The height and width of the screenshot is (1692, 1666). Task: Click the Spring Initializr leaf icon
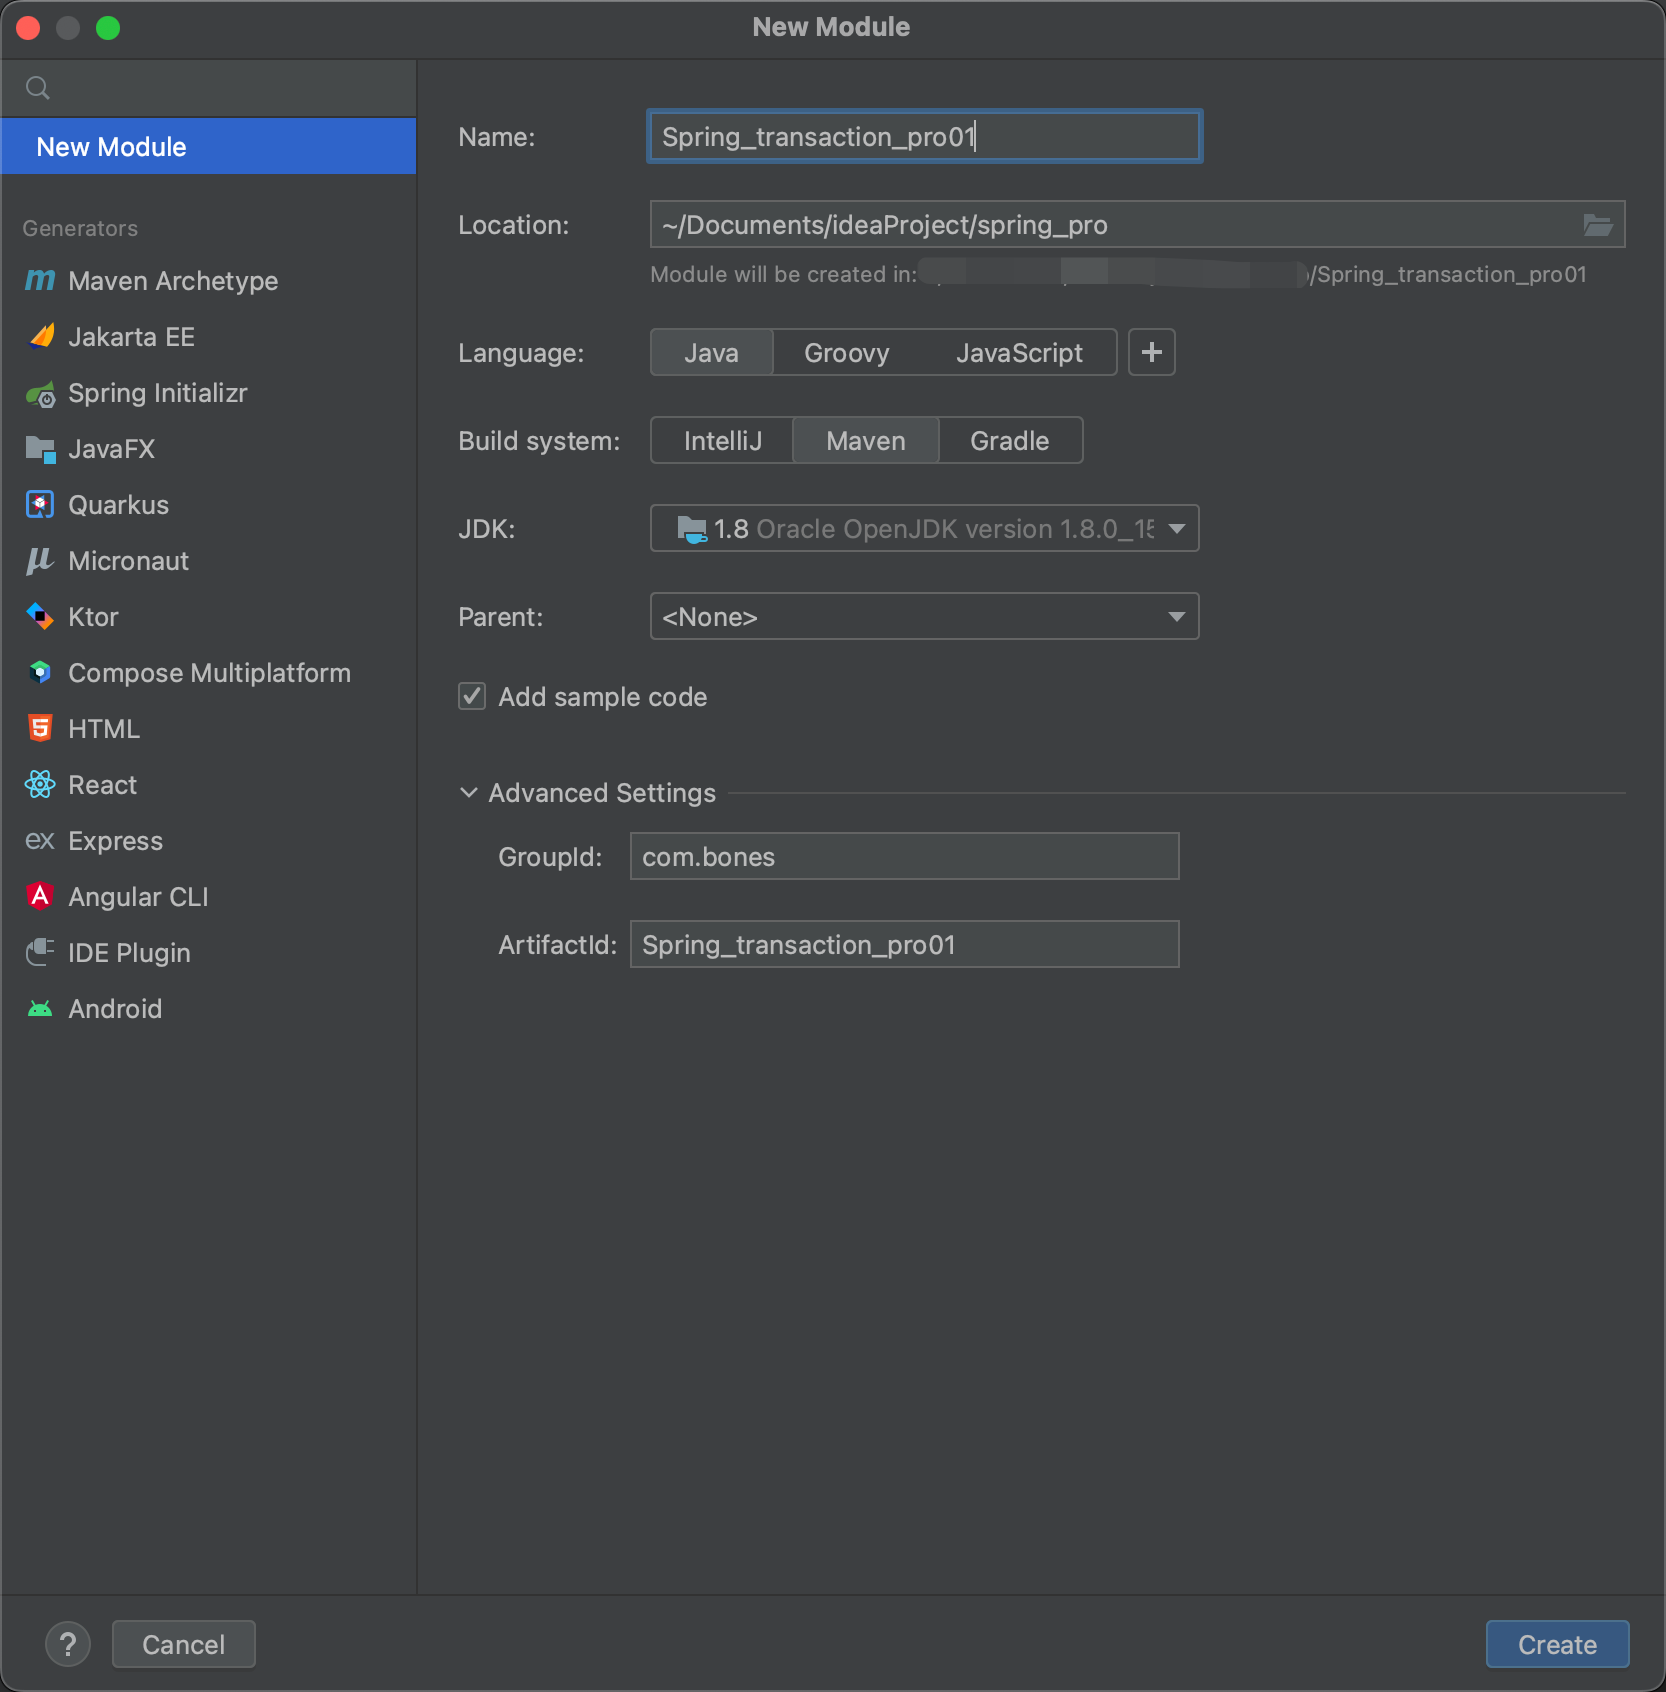click(40, 394)
